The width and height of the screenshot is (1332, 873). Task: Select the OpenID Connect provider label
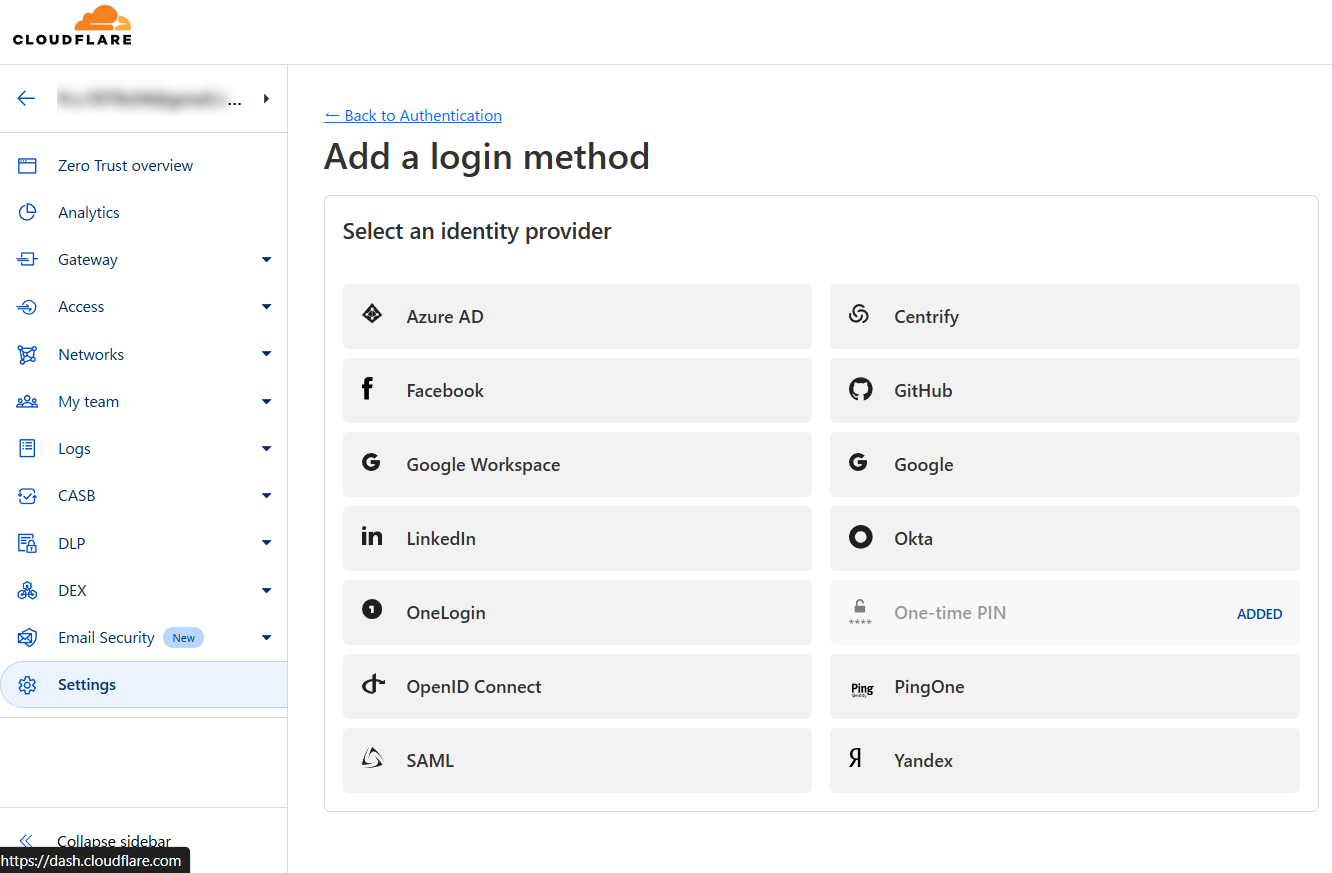coord(473,687)
